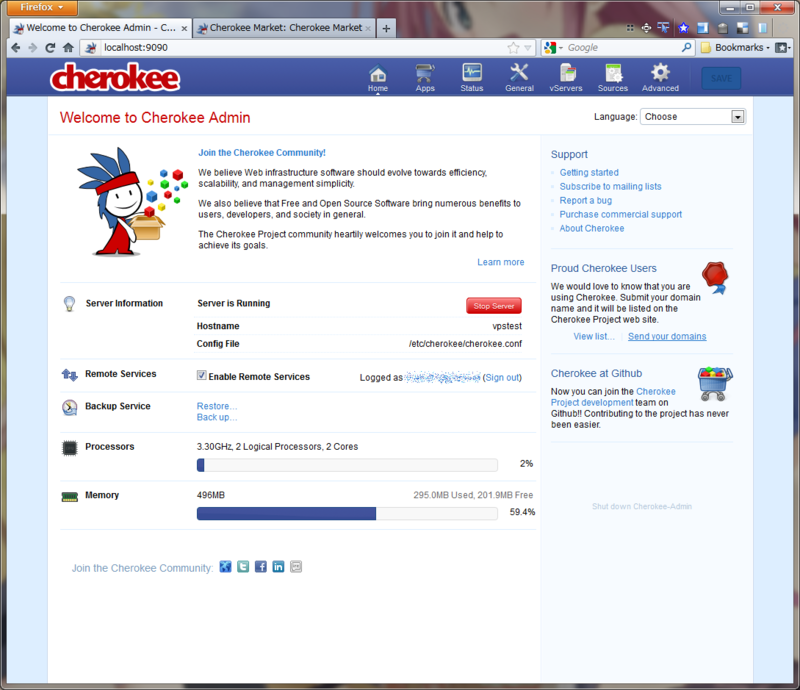Viewport: 800px width, 690px height.
Task: Open General settings wrench icon
Action: click(x=519, y=78)
